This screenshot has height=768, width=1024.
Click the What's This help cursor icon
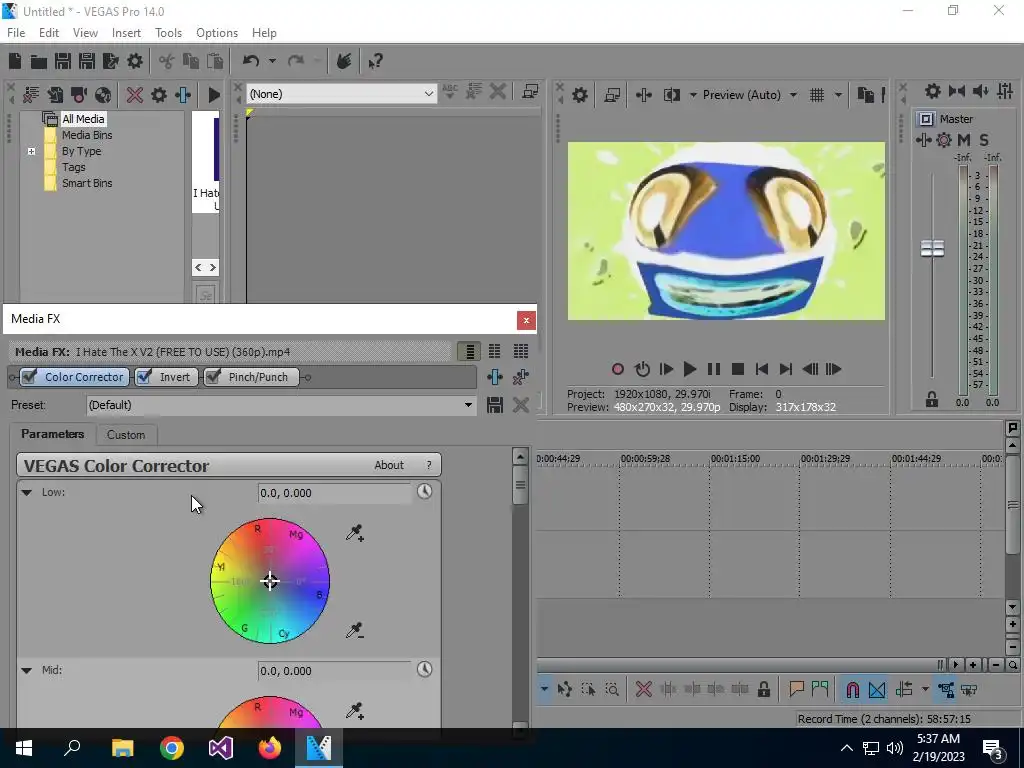376,61
